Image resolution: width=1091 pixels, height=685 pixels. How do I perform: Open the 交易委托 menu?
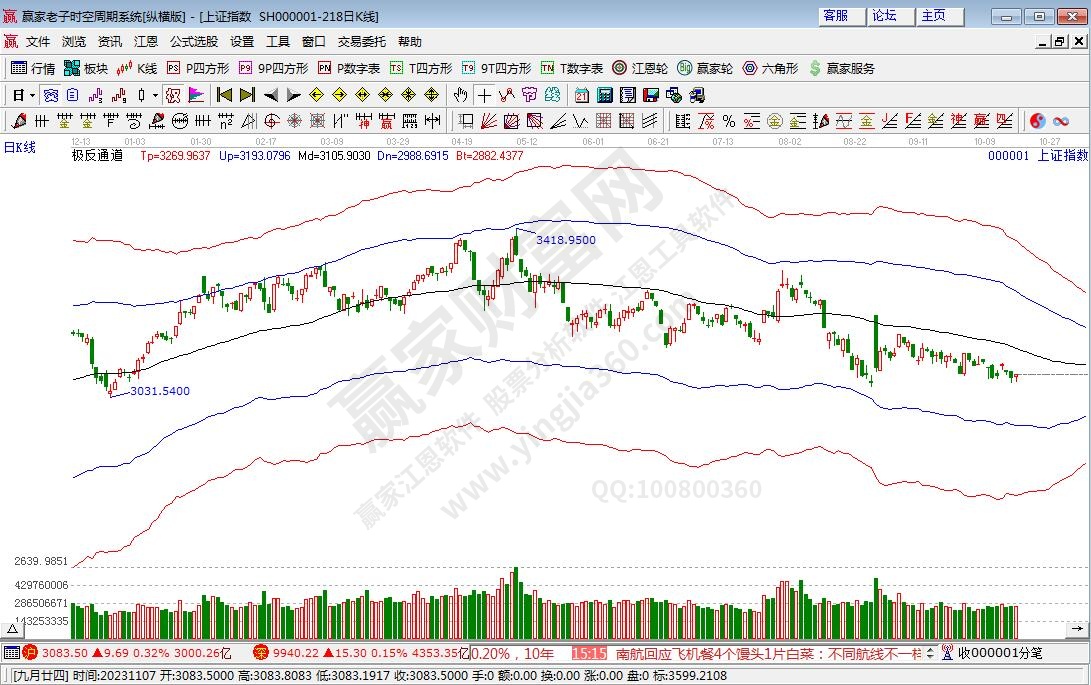[x=361, y=41]
